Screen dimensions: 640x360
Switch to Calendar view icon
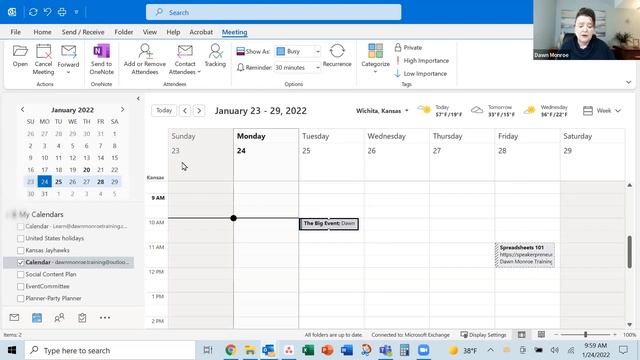pos(37,318)
